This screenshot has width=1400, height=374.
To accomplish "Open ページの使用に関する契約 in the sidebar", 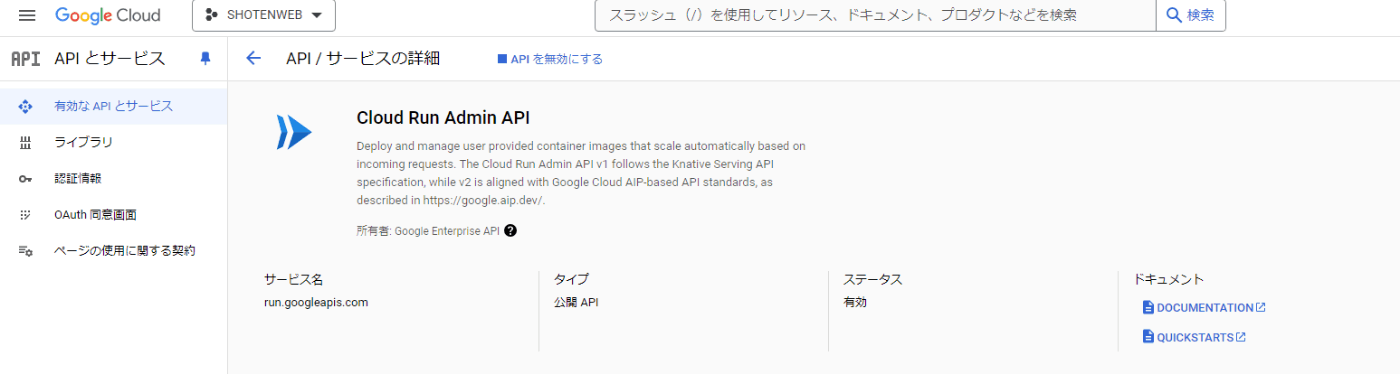I will (x=113, y=250).
